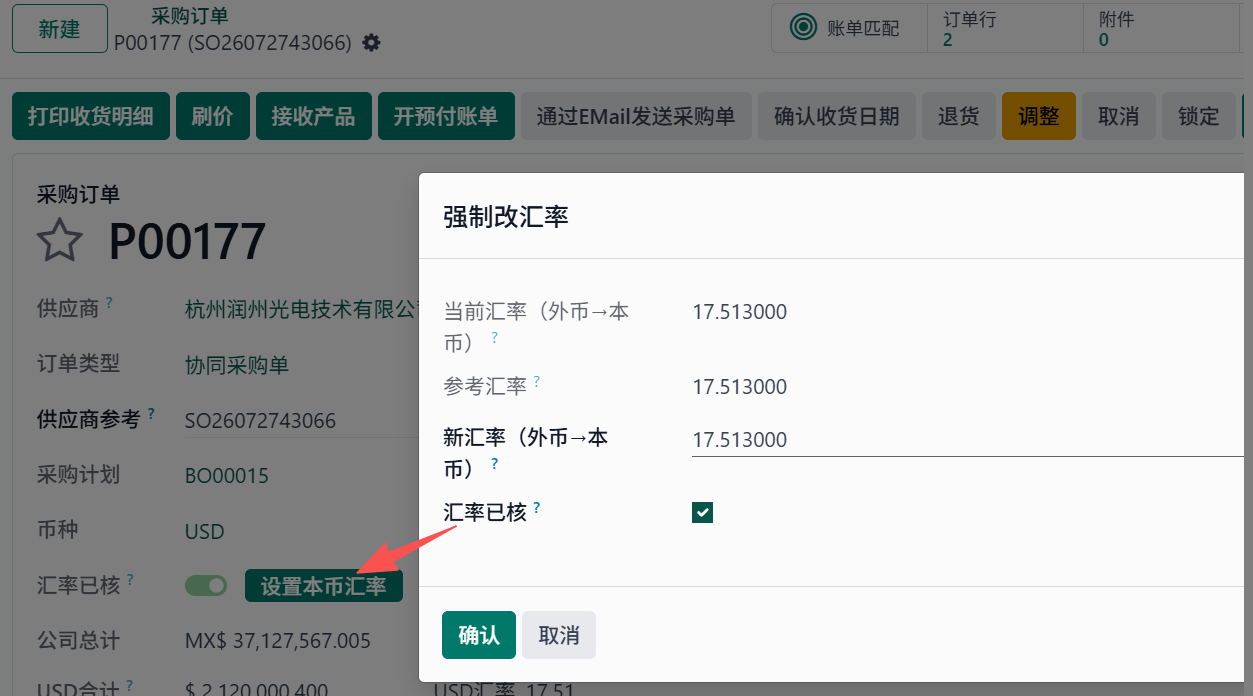The height and width of the screenshot is (696, 1253).
Task: Open the 账单匹配 stat button
Action: pos(850,28)
